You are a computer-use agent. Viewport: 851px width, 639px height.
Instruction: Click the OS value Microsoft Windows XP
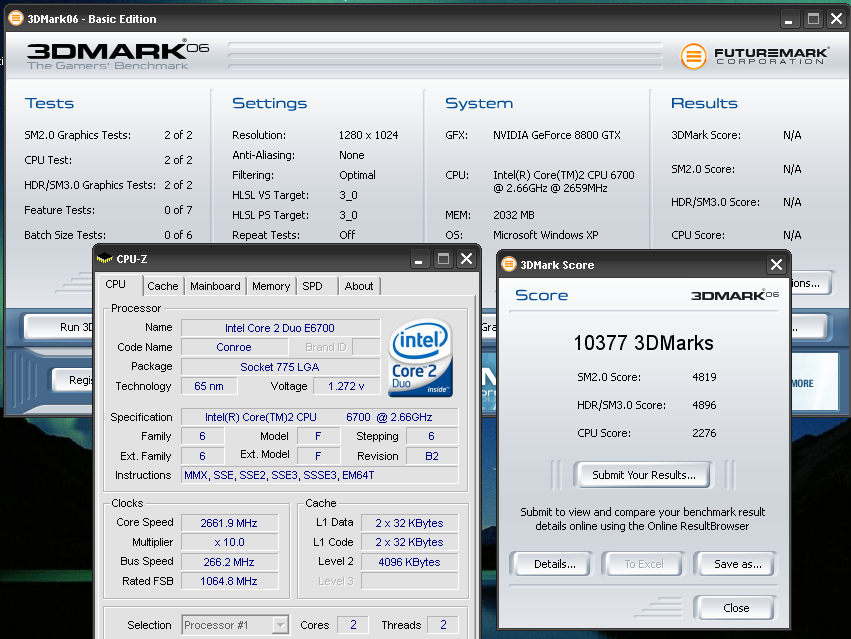coord(545,235)
